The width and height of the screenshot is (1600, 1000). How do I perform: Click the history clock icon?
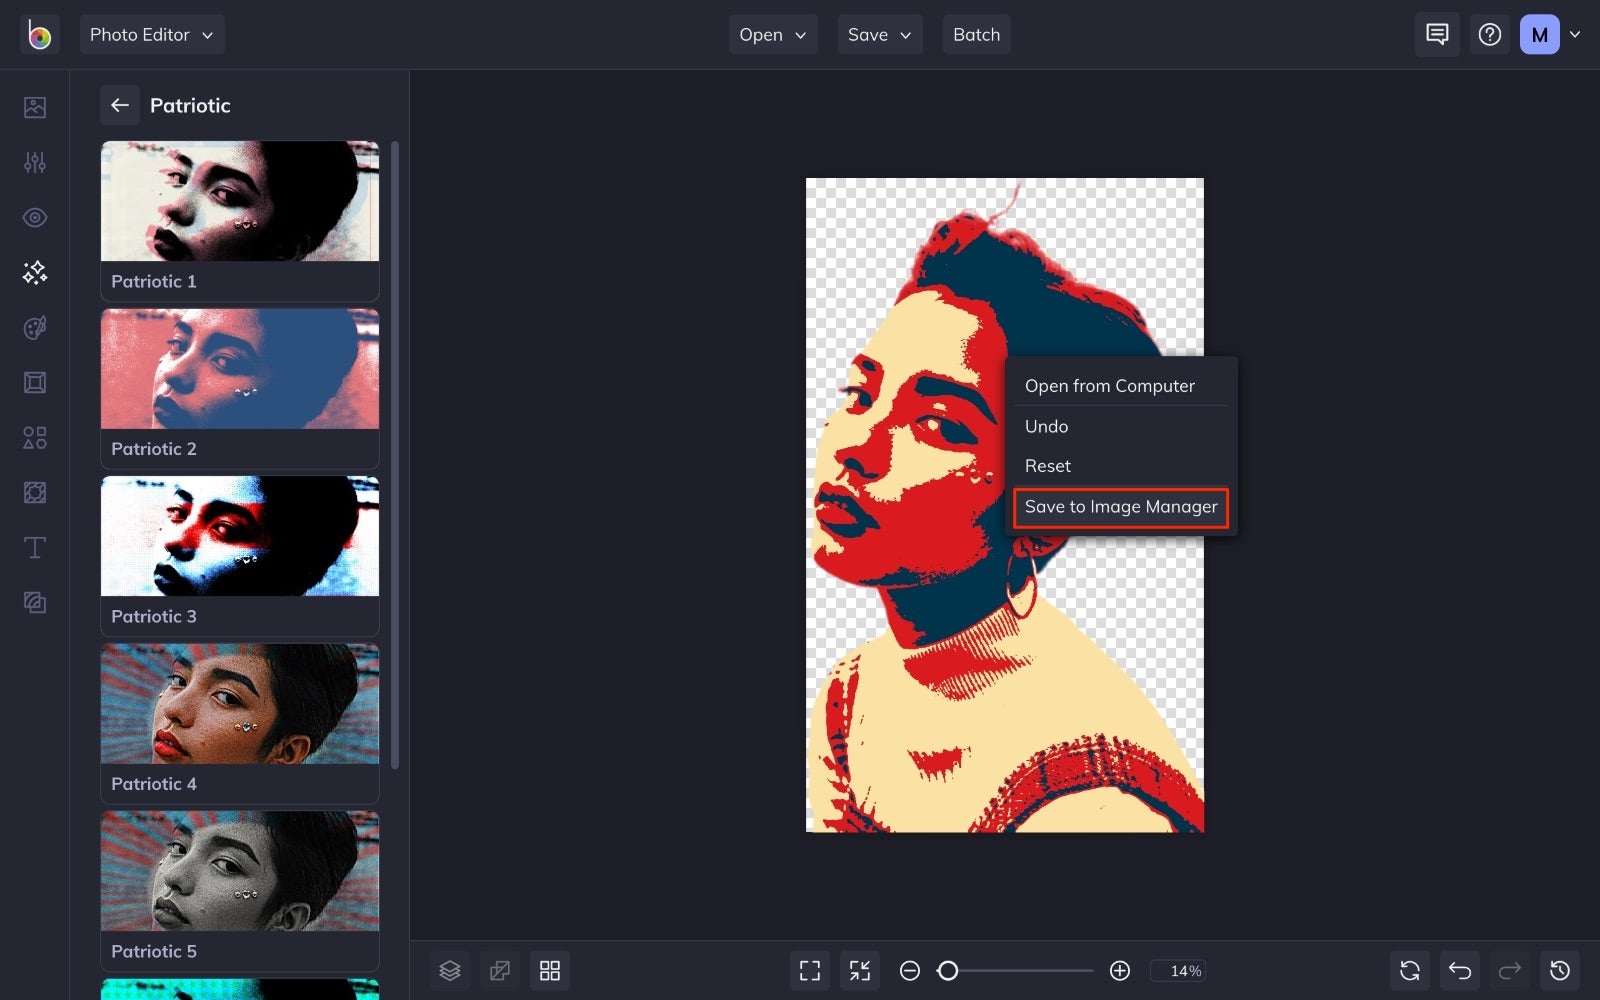click(x=1560, y=970)
